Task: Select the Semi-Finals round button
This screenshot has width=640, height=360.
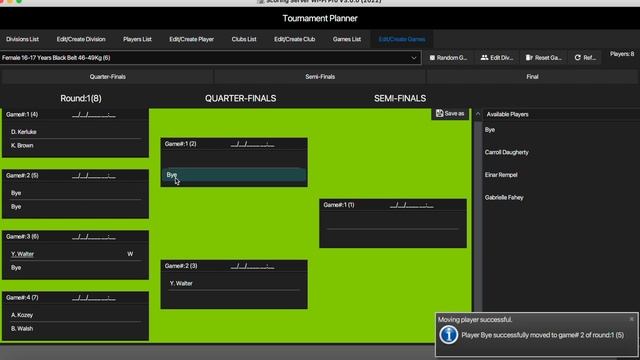Action: (x=320, y=77)
